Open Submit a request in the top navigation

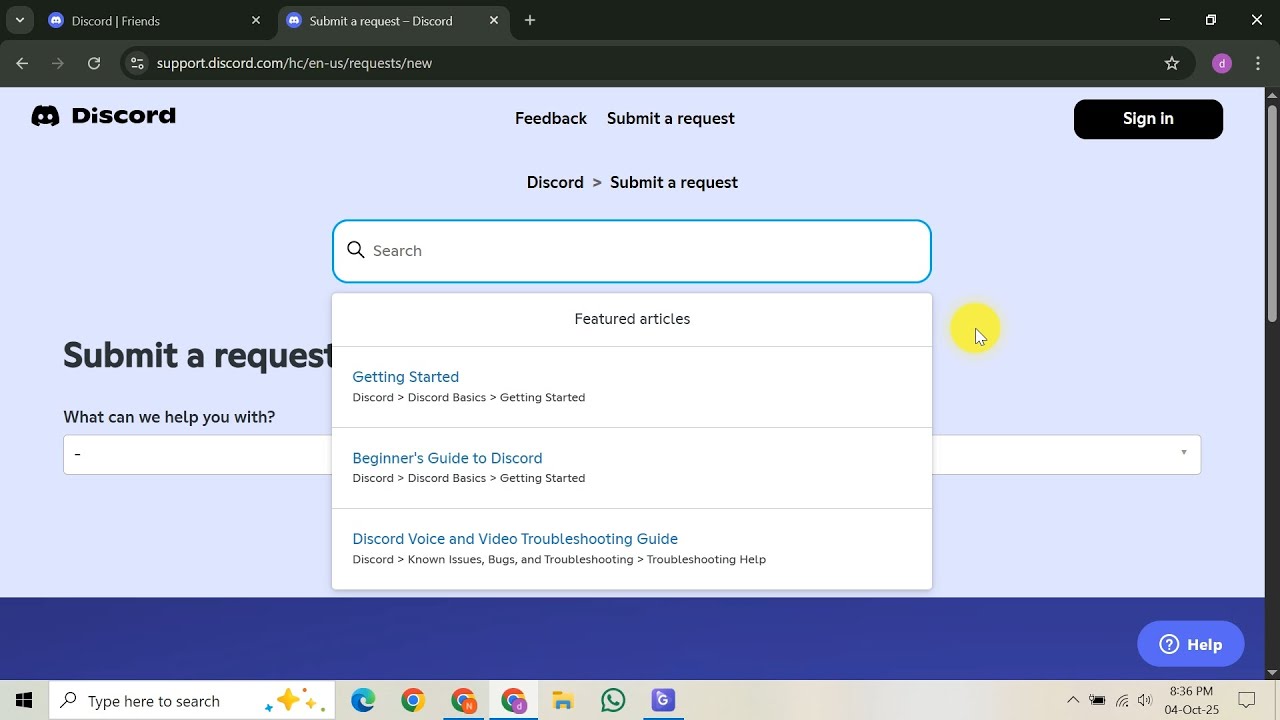[x=671, y=118]
